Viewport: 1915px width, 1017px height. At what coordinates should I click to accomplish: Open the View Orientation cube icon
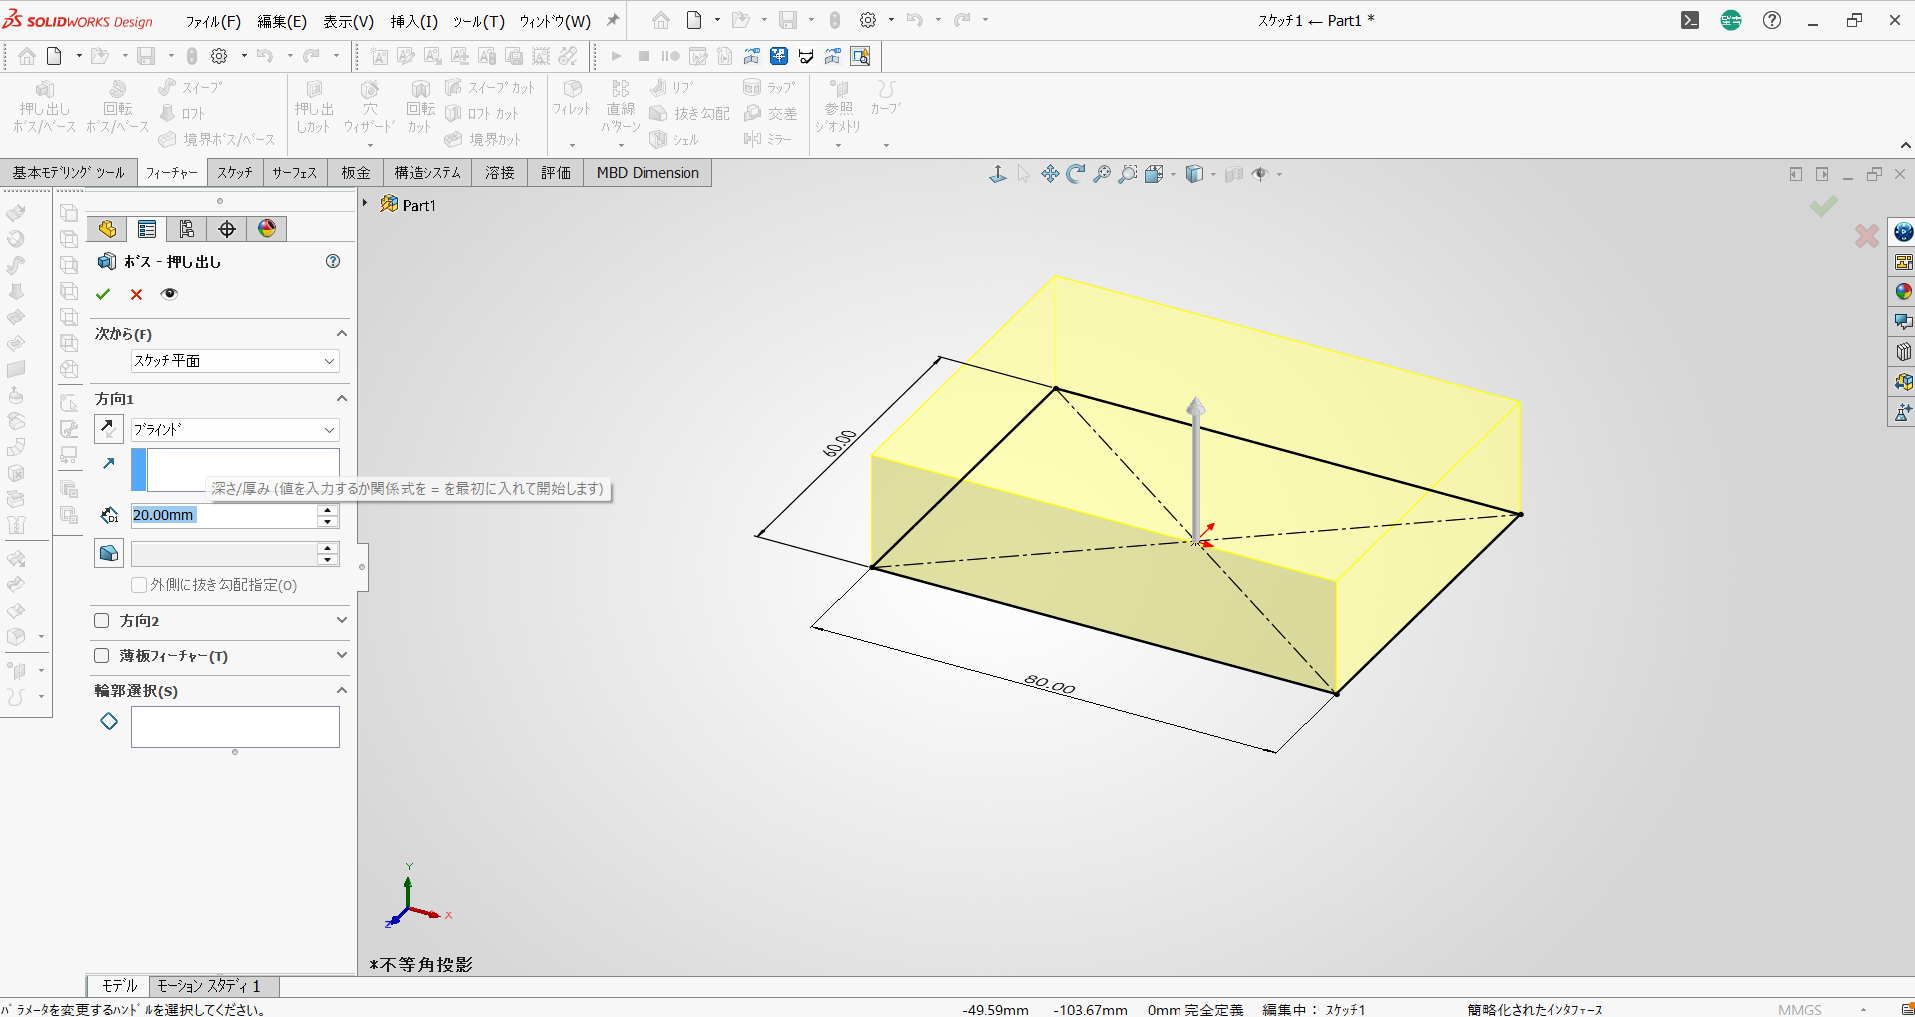point(1155,174)
